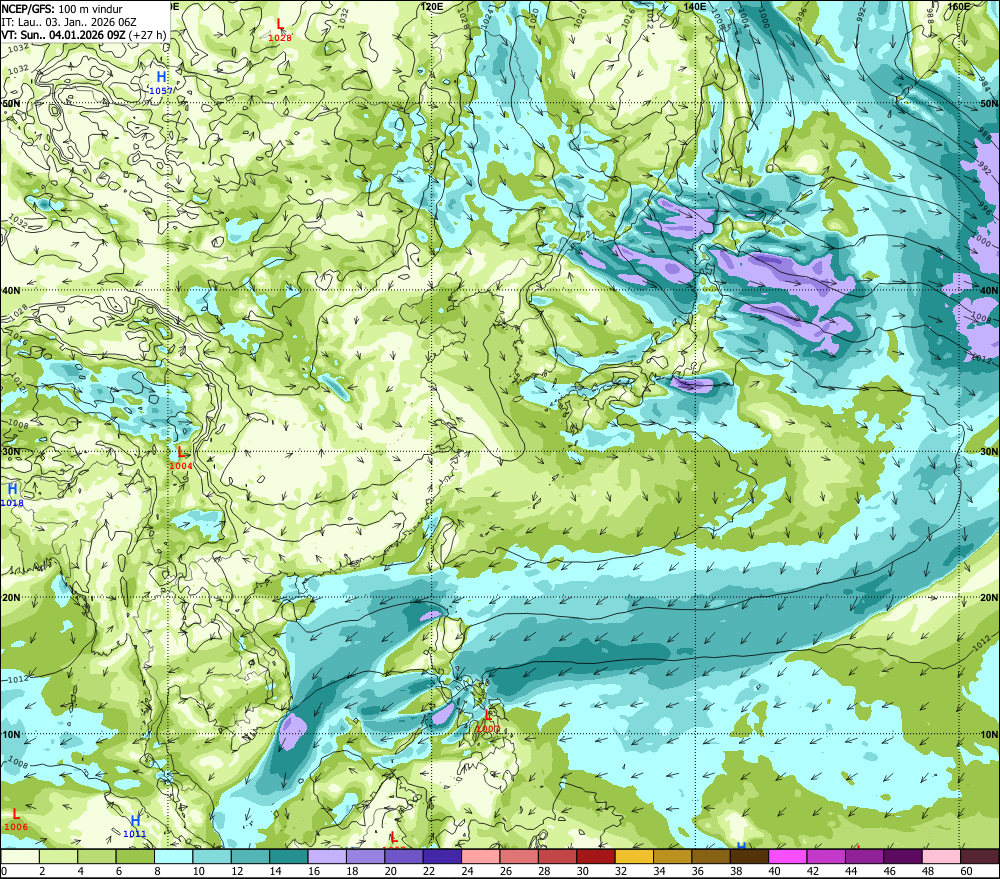This screenshot has height=879, width=1000.
Task: Select the golden swatch between 32 and 34
Action: pos(634,857)
